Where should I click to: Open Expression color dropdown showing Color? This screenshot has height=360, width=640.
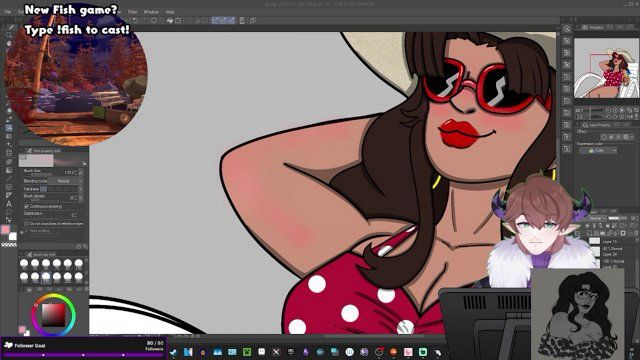[x=599, y=151]
